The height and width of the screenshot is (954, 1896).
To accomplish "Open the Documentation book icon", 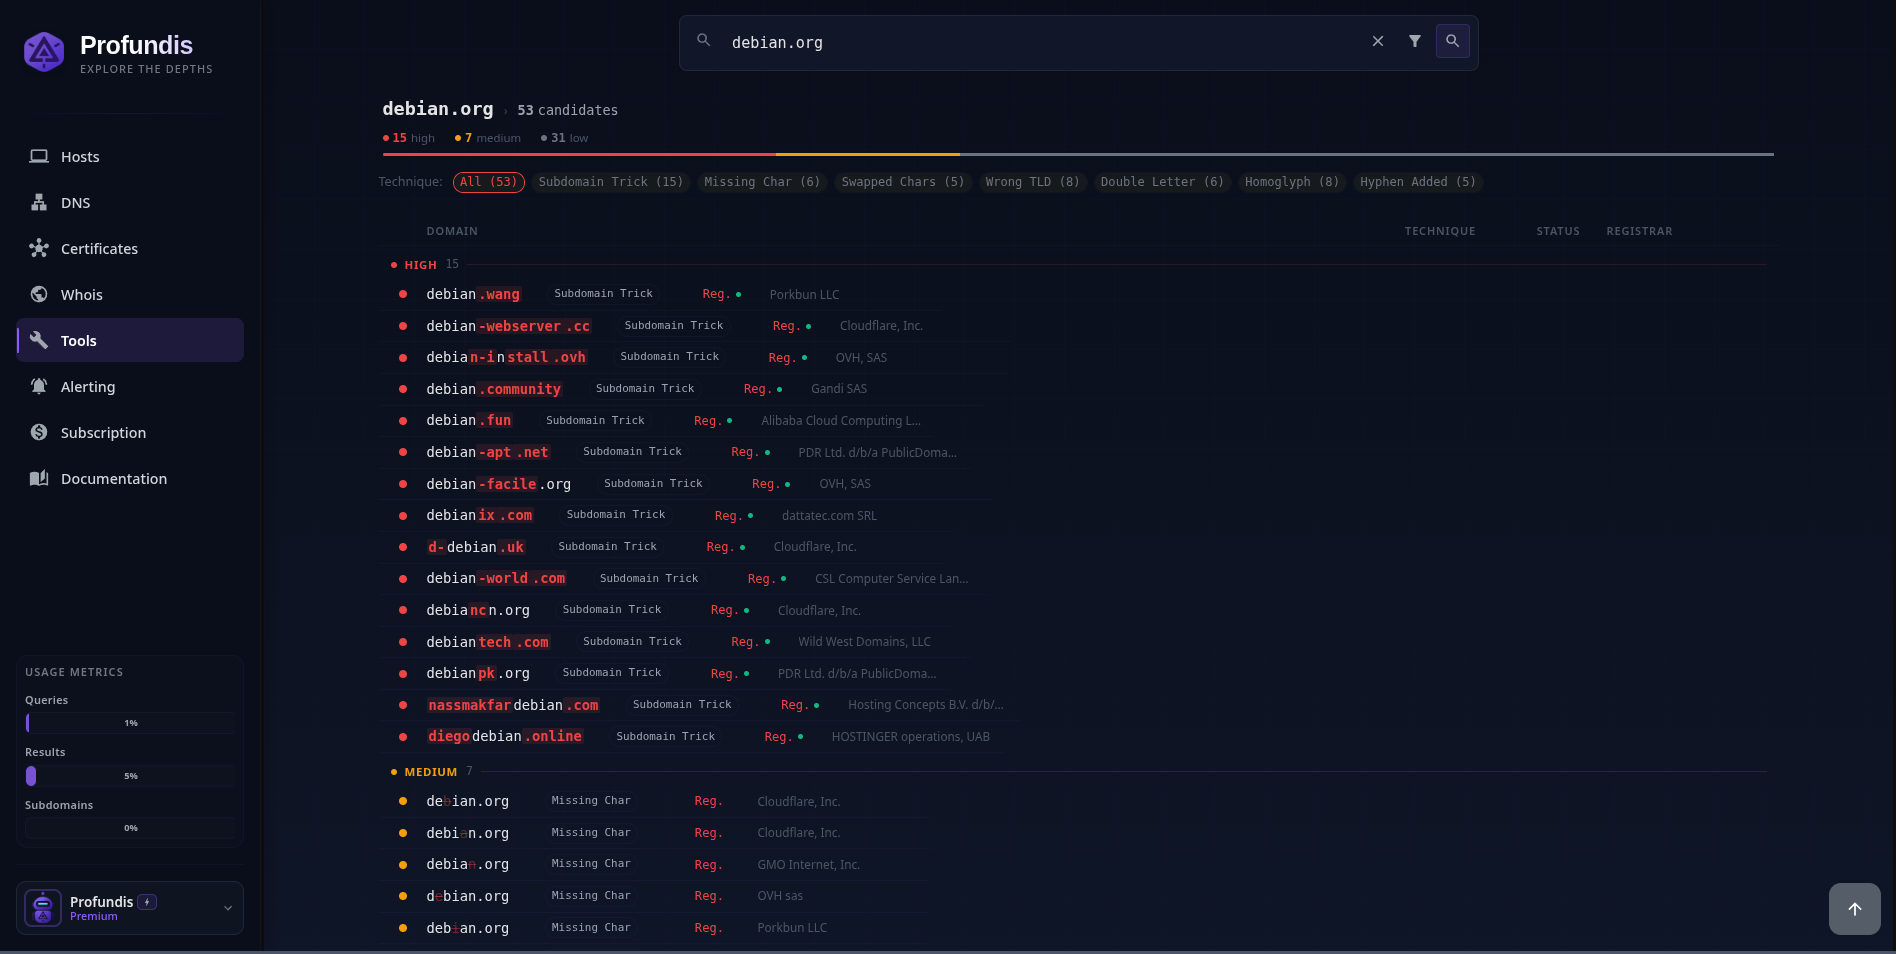I will tap(39, 478).
